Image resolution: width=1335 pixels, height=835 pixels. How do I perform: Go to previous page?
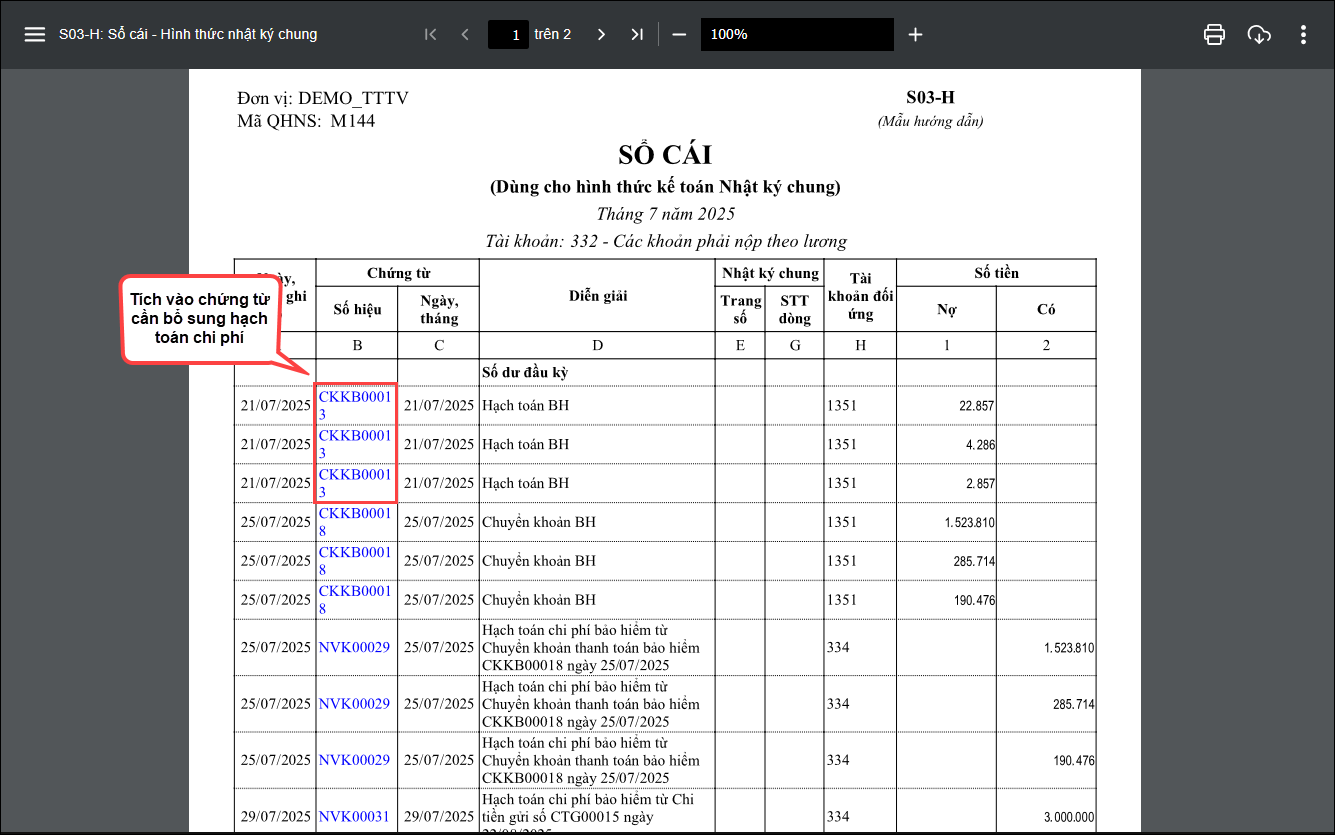[x=465, y=34]
